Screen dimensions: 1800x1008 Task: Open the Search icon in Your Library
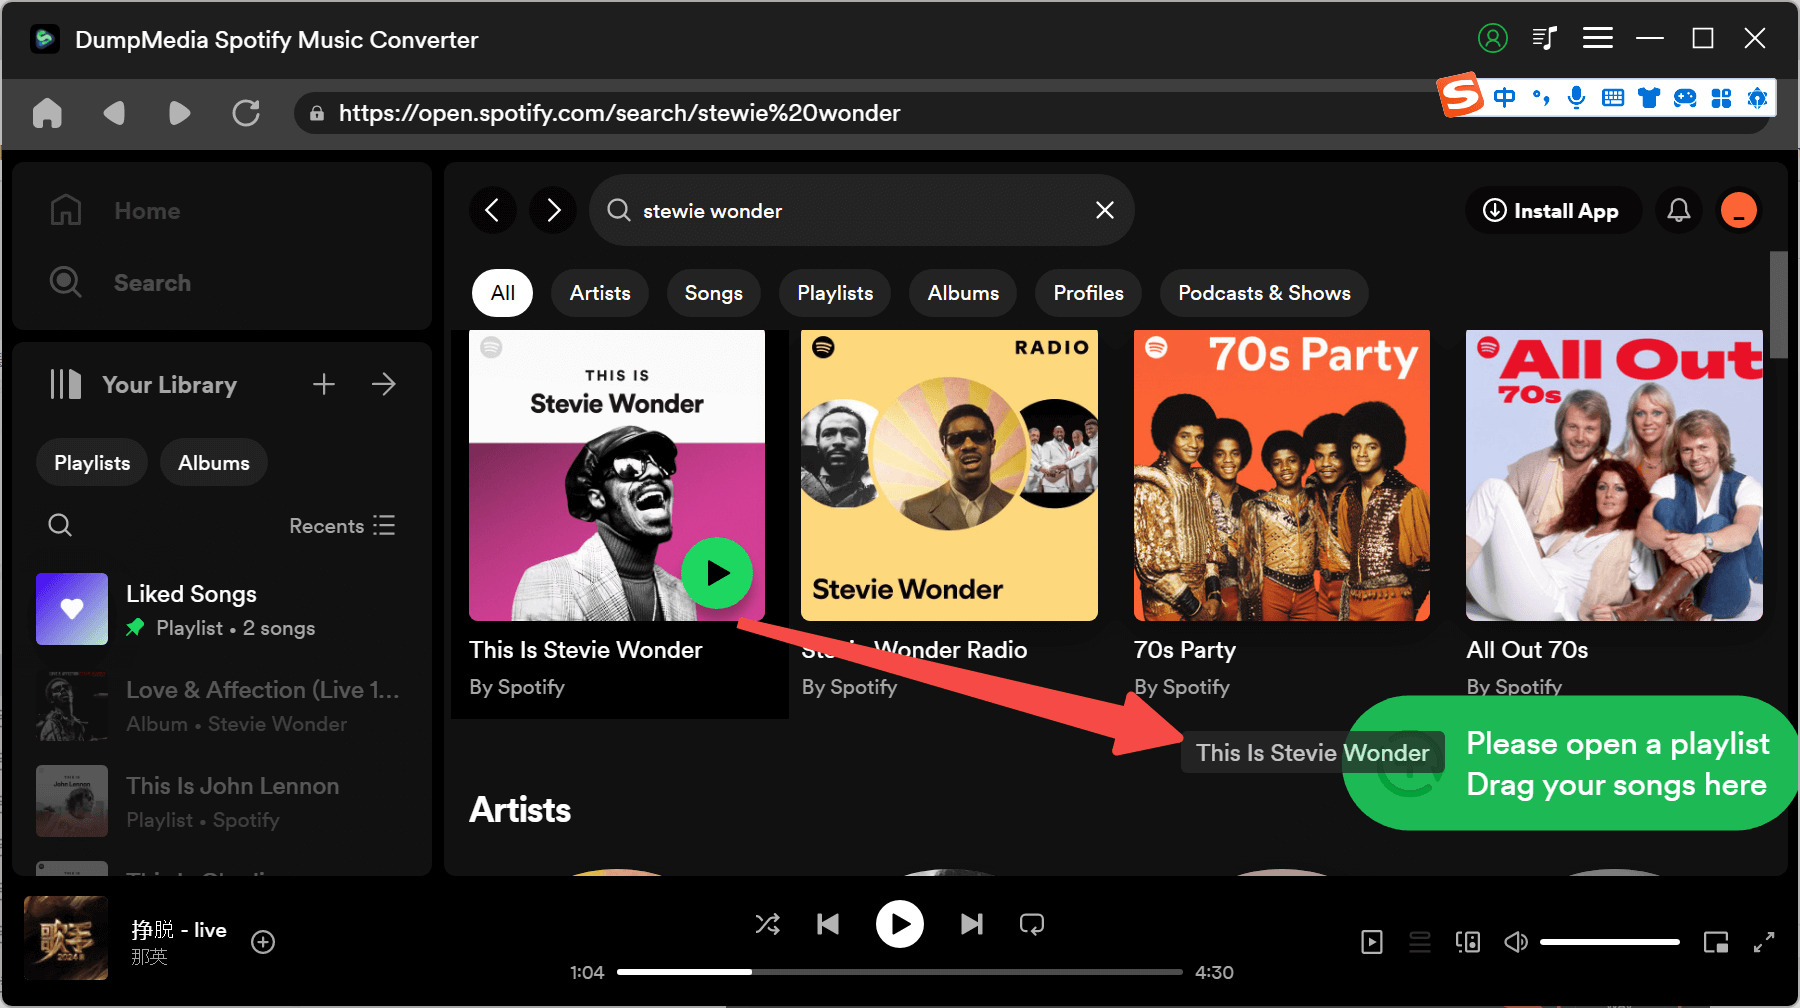point(59,524)
